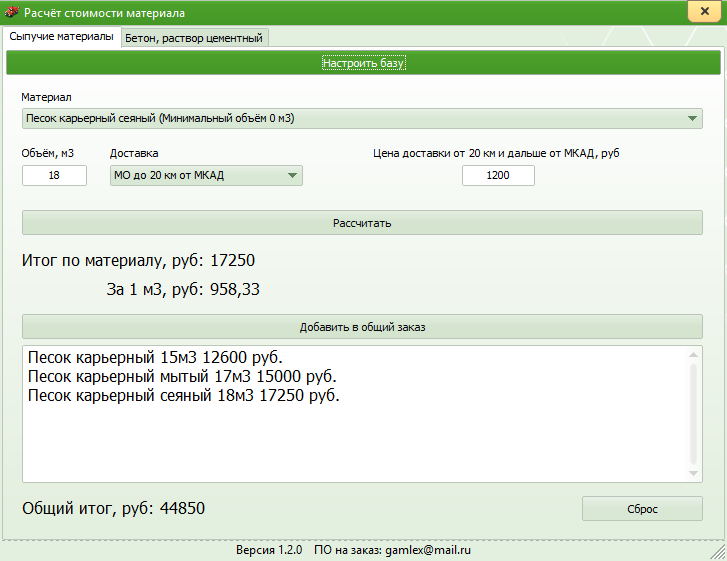Click the order list scrollbar down arrow

tap(694, 473)
